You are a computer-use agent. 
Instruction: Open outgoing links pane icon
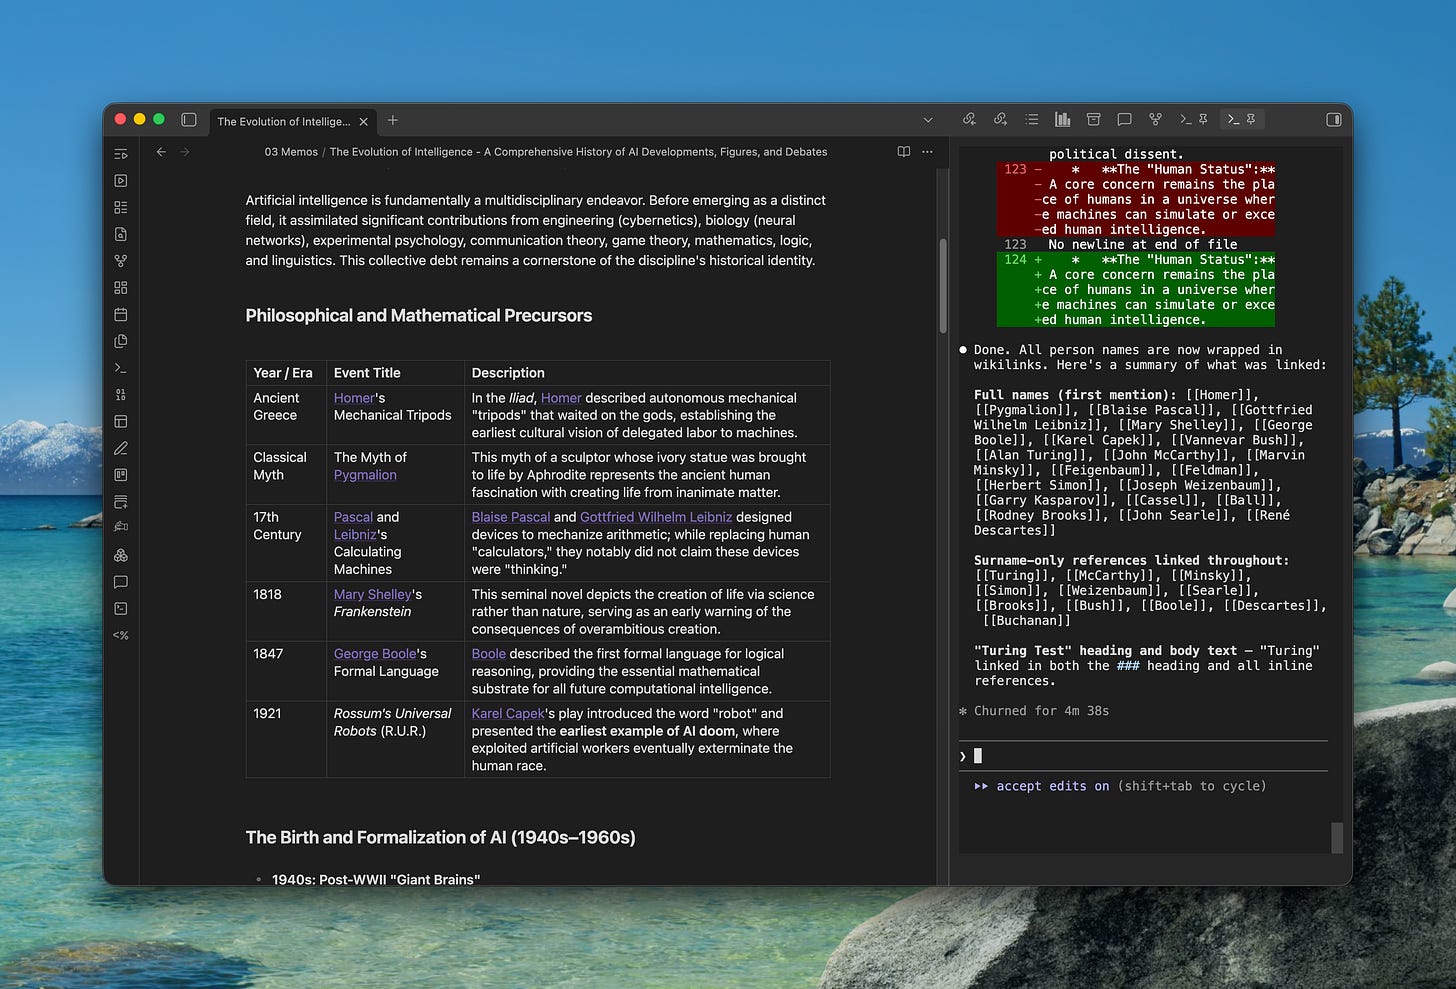1000,119
